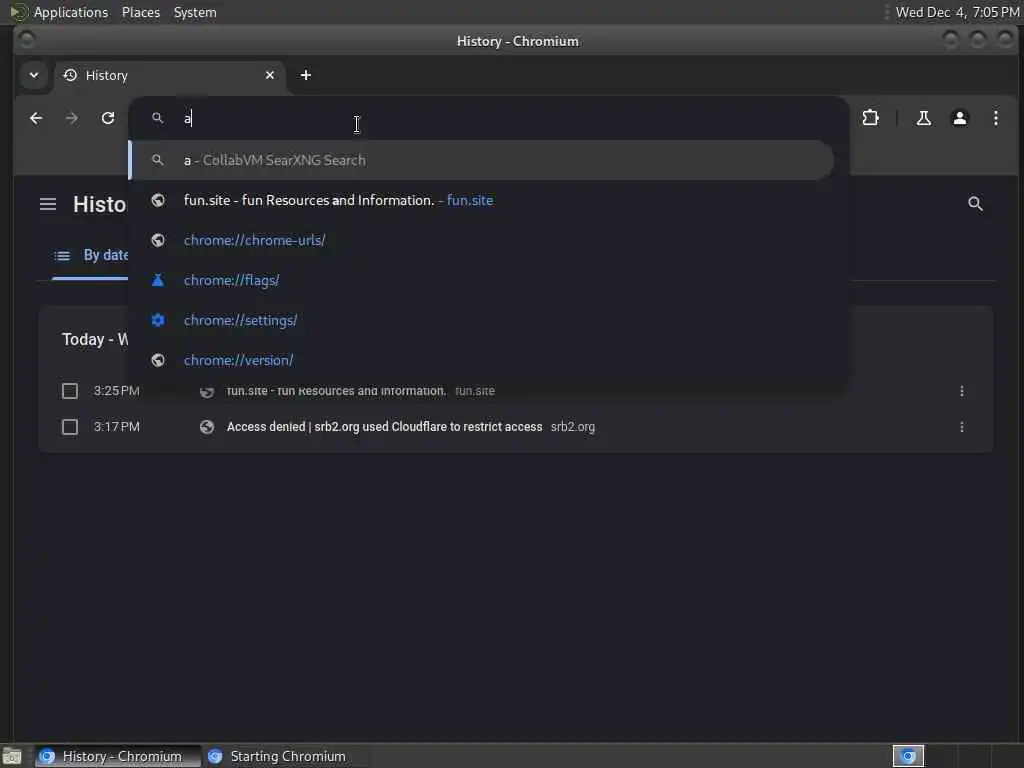Select the By date tab
The height and width of the screenshot is (768, 1024).
[x=90, y=255]
